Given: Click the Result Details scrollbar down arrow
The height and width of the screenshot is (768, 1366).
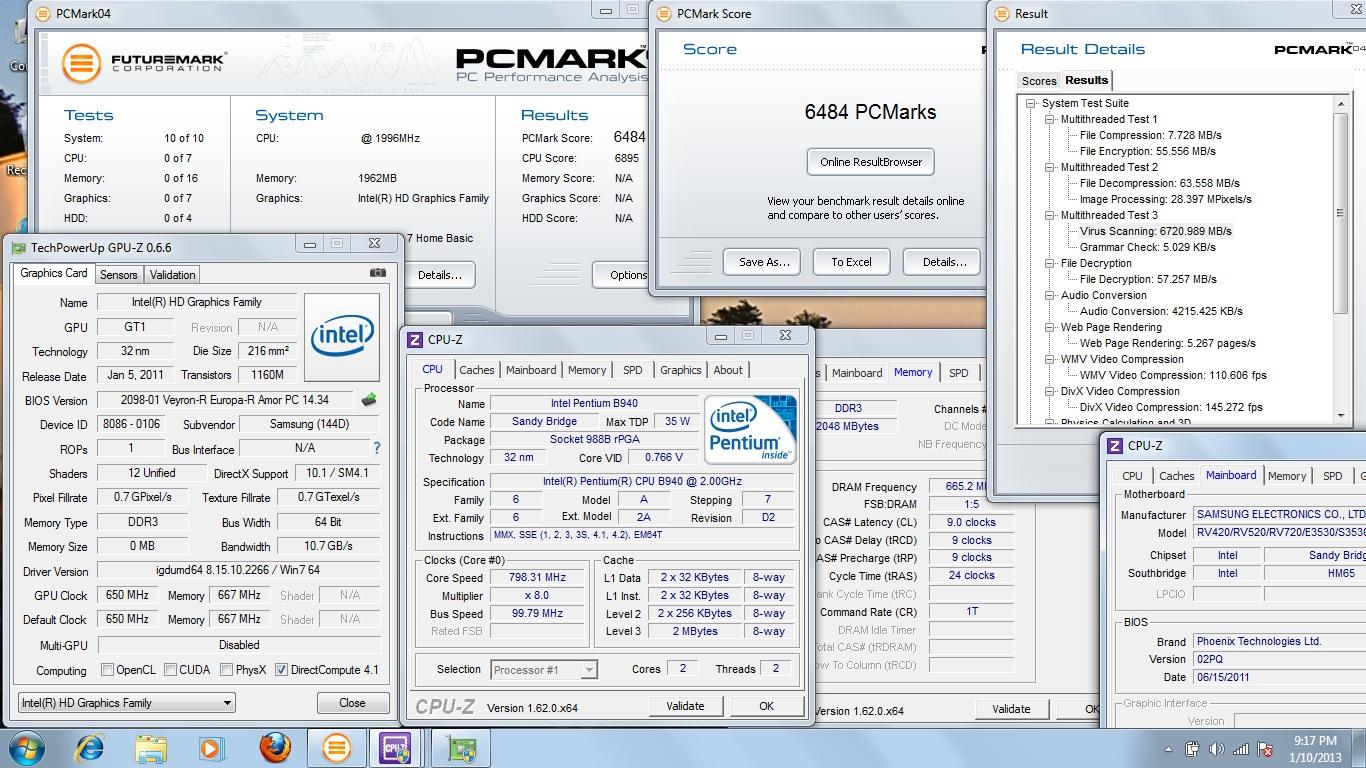Looking at the screenshot, I should click(x=1342, y=415).
